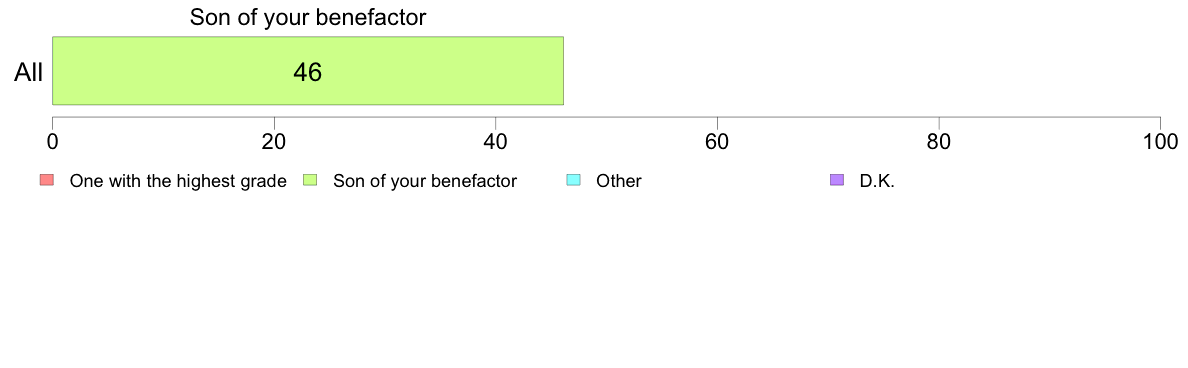The width and height of the screenshot is (1188, 368).
Task: Click the left end of the green bar
Action: click(55, 70)
